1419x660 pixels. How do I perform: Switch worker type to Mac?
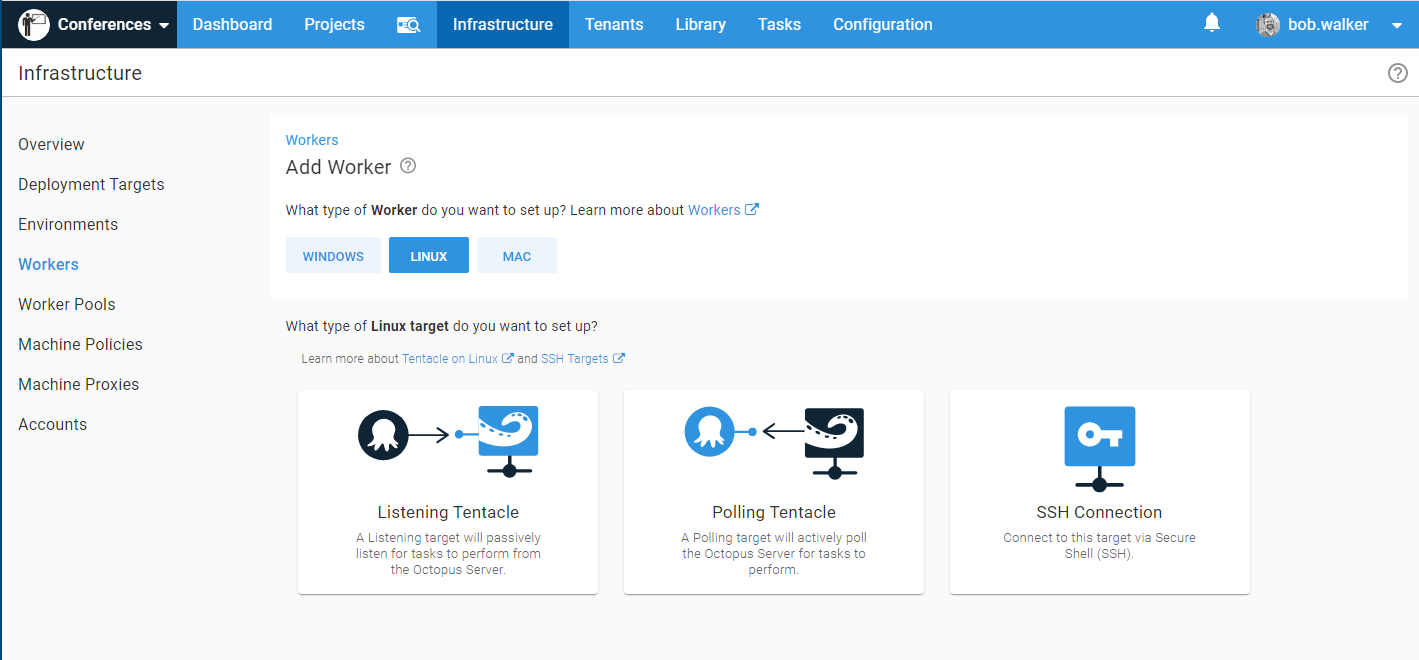coord(517,256)
